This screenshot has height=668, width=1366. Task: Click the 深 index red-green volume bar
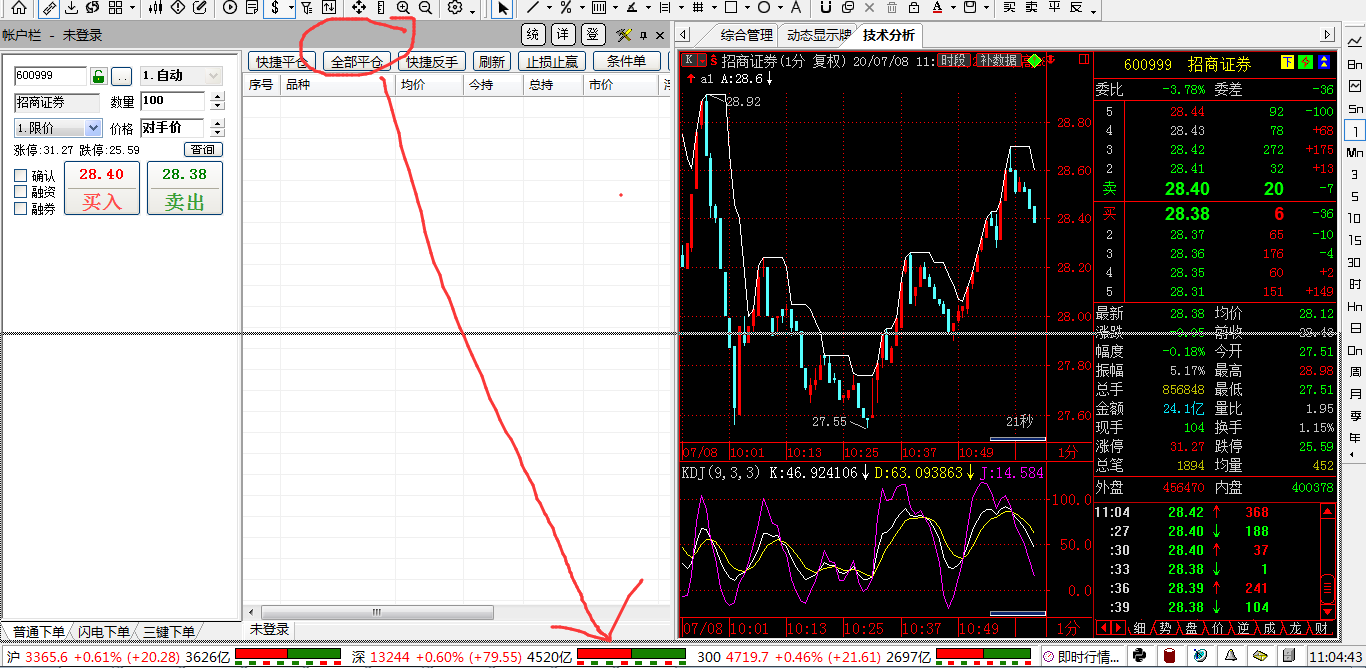click(x=631, y=656)
